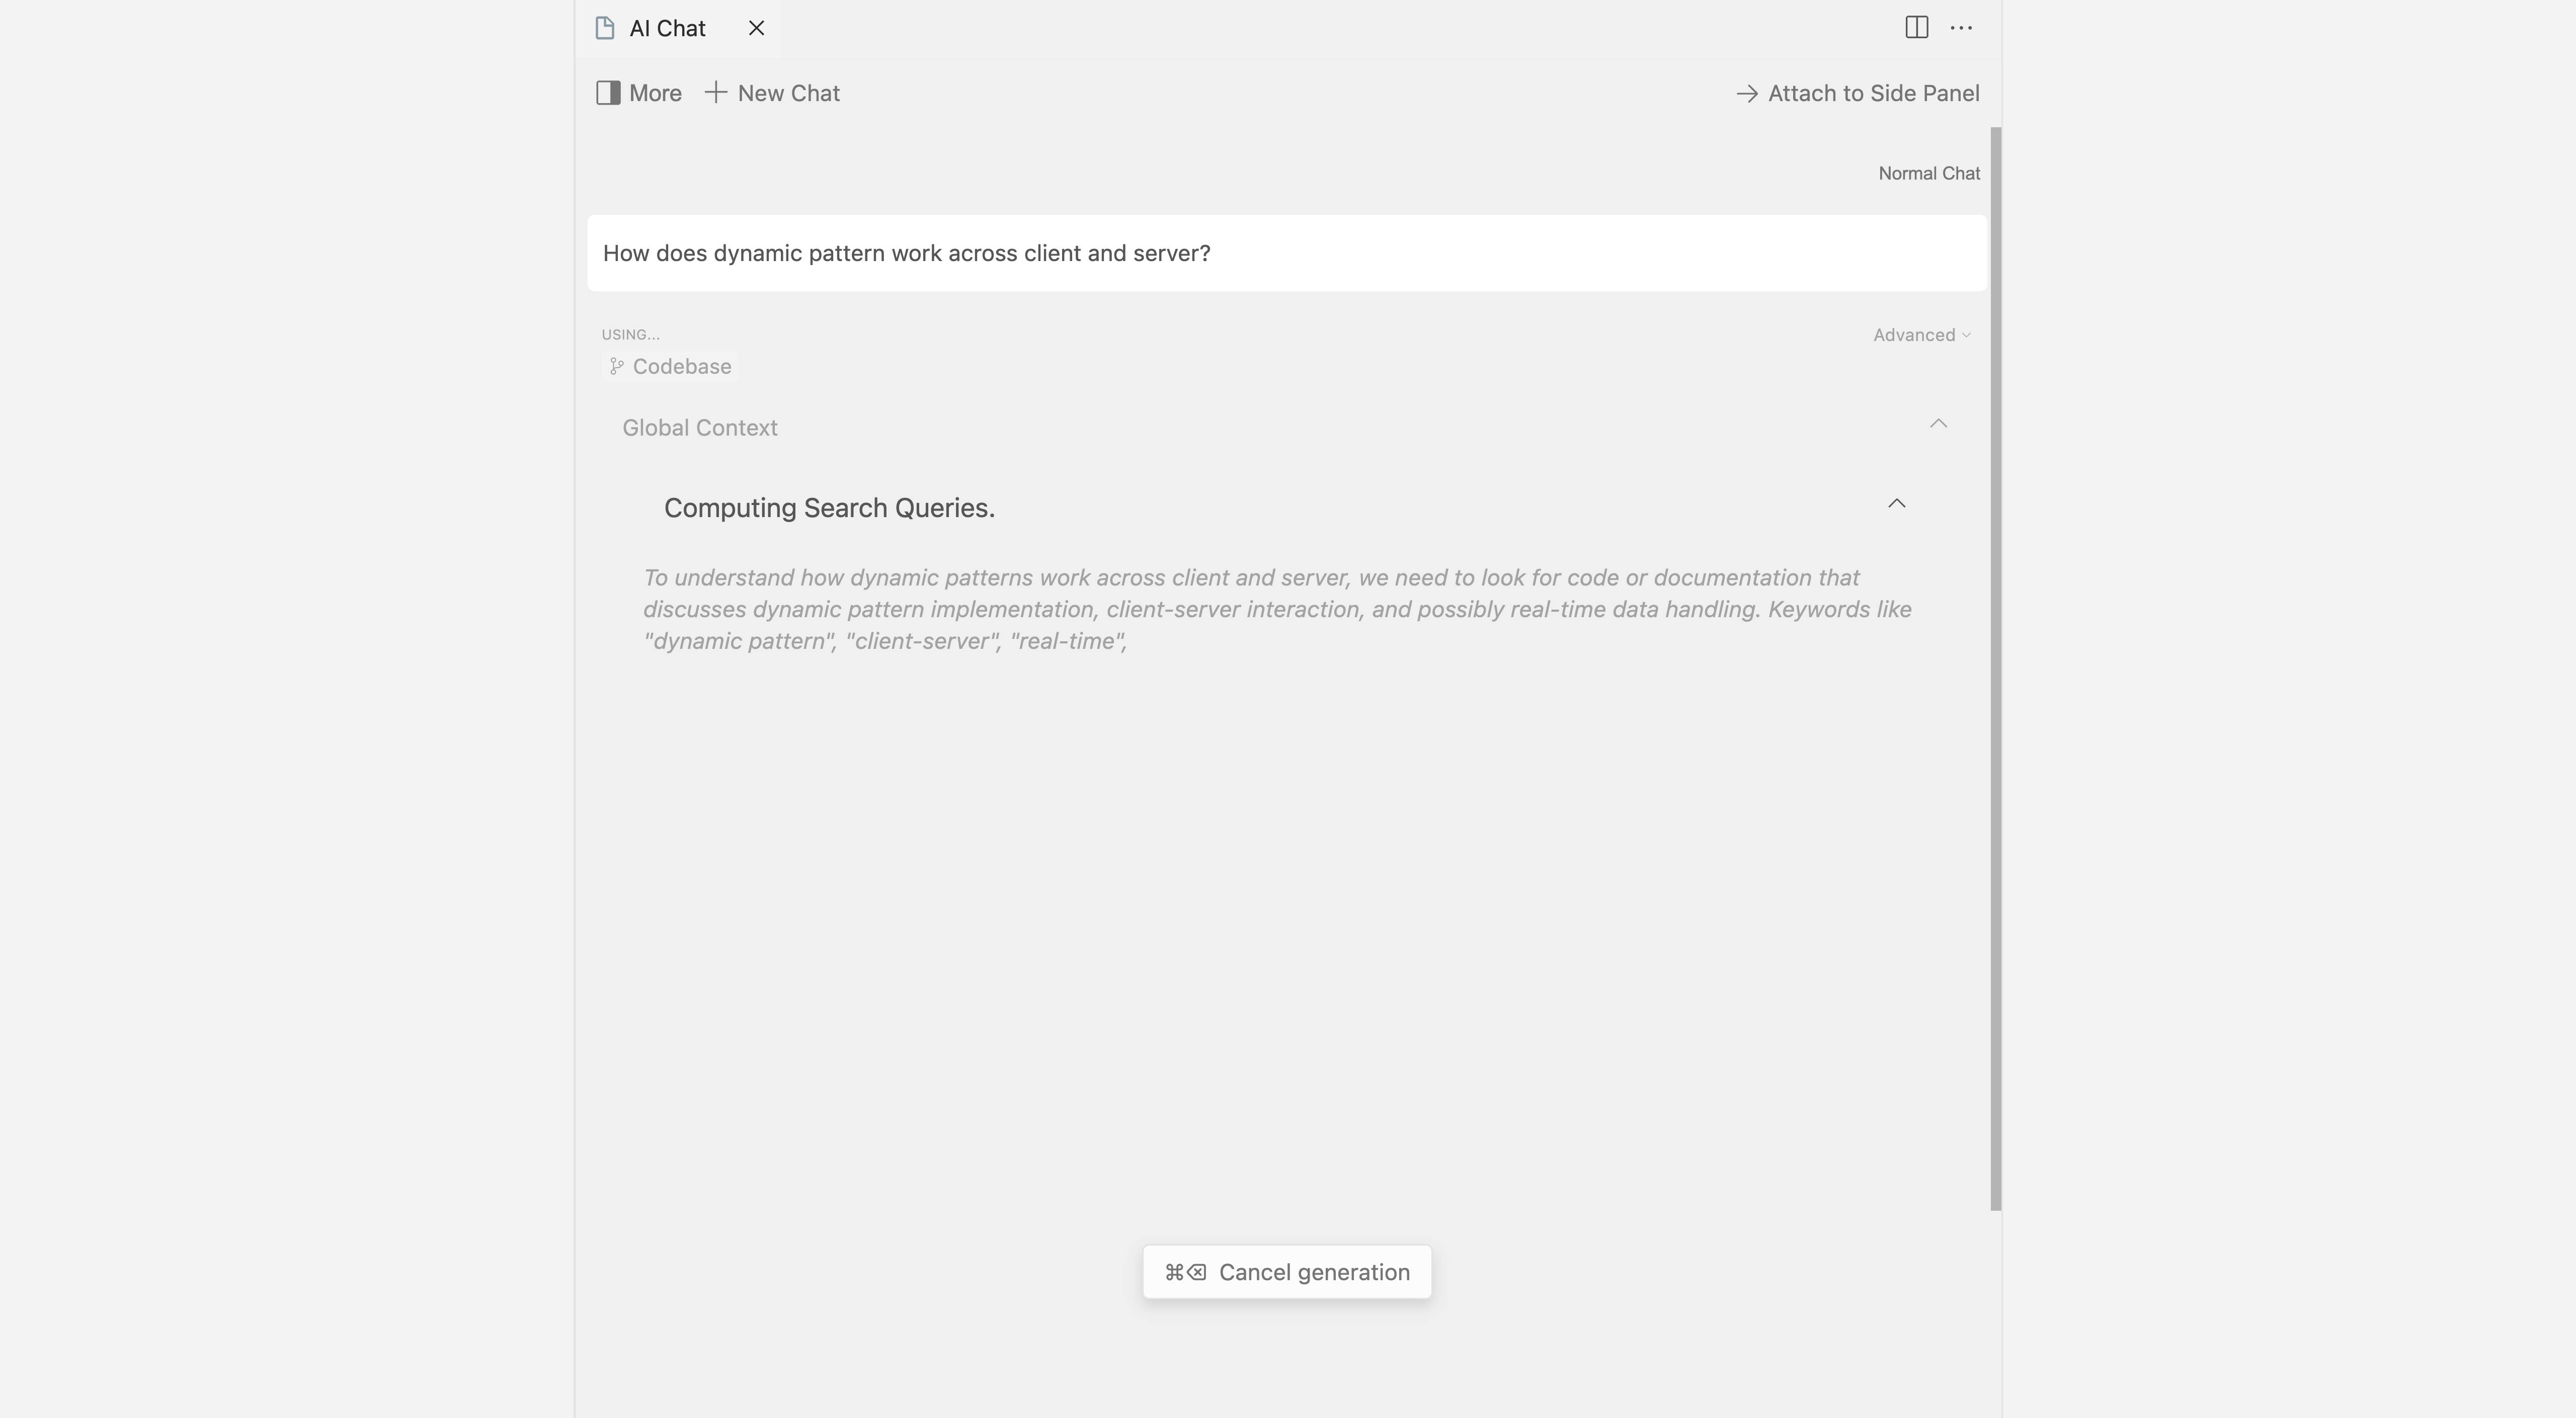Click the Codebase branch icon
The width and height of the screenshot is (2576, 1418).
[617, 367]
